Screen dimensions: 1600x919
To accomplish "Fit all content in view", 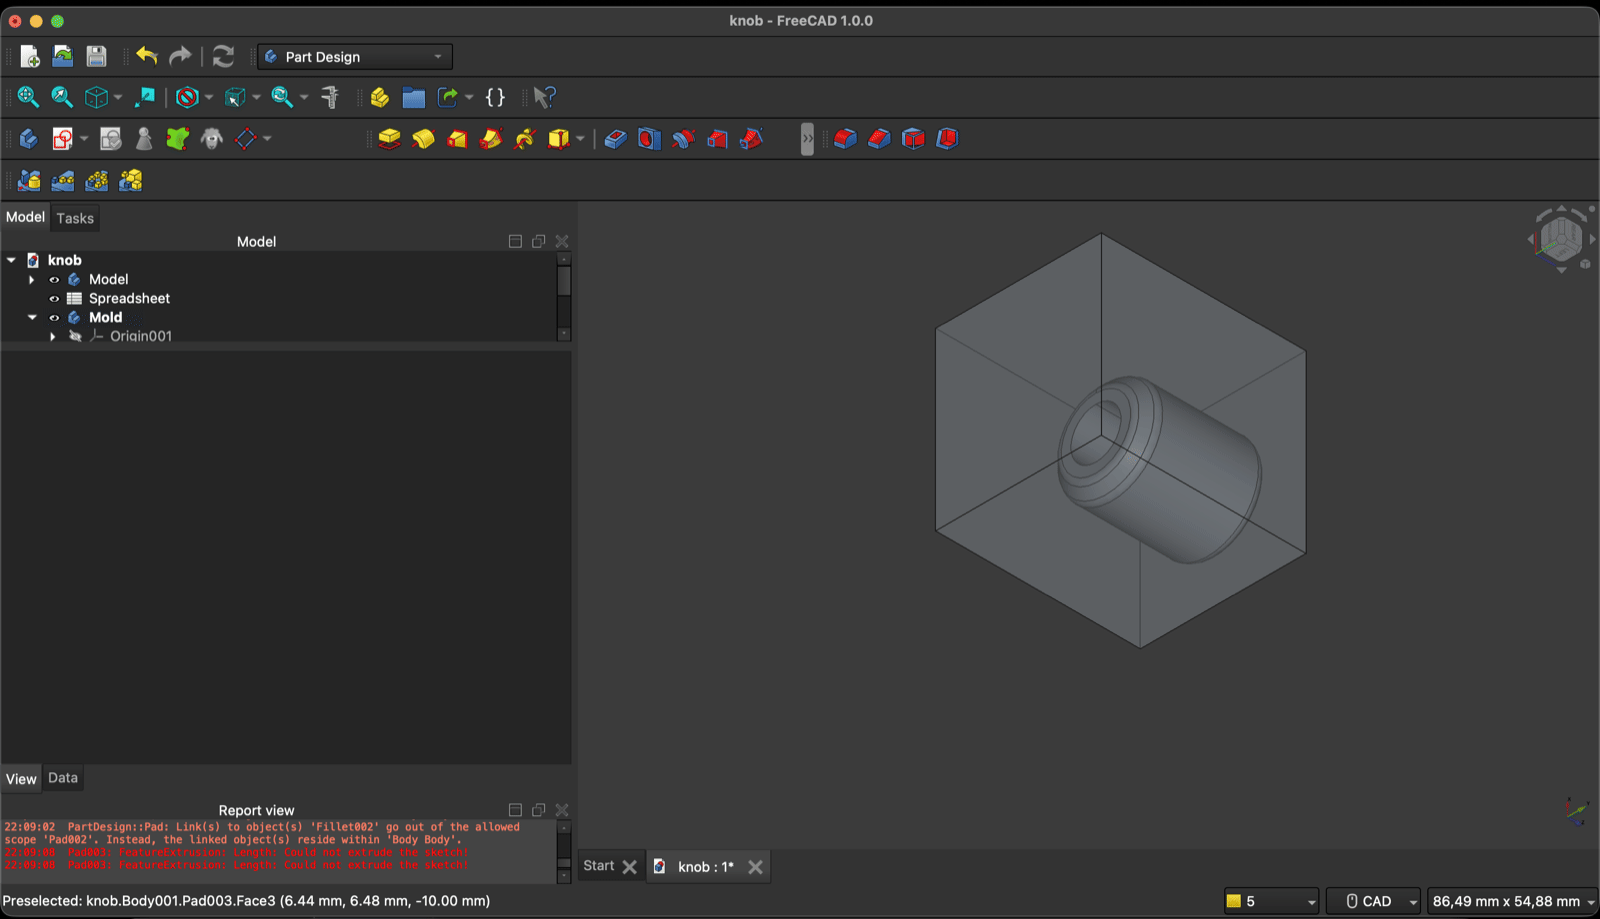I will 28,97.
